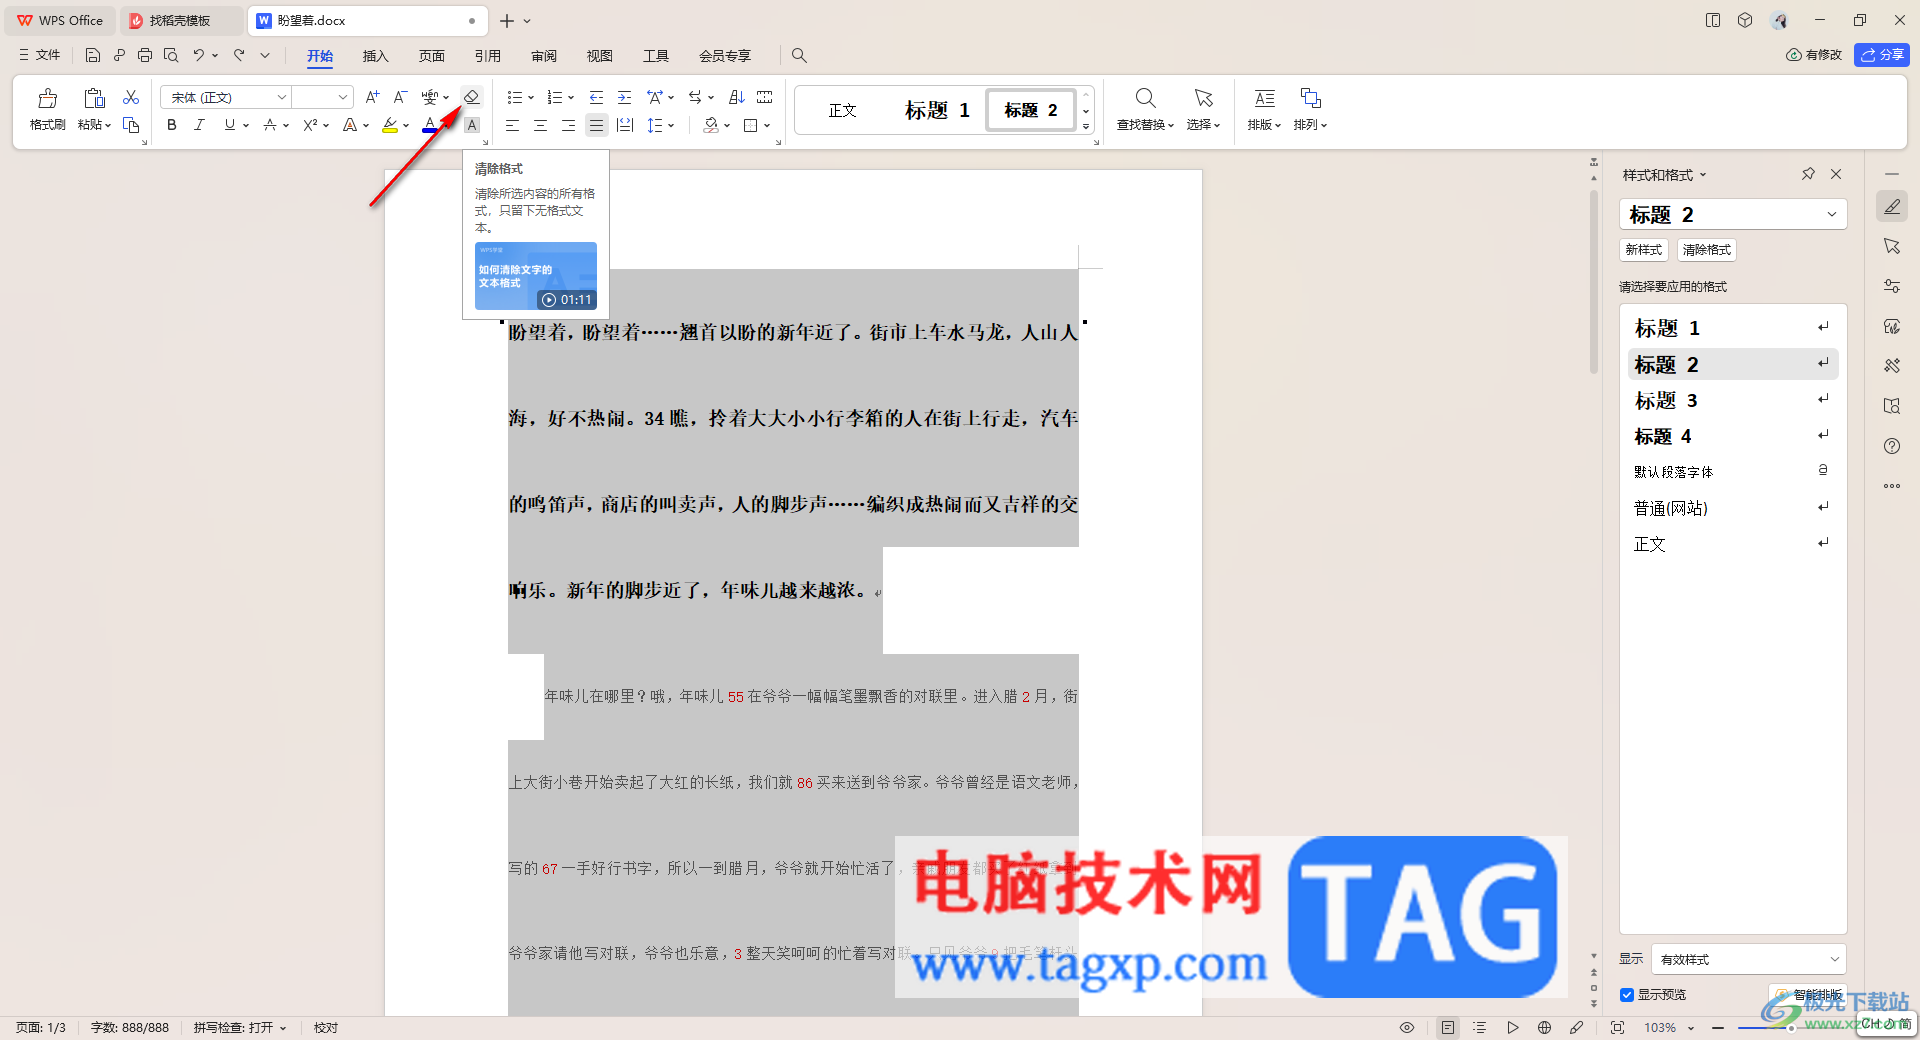Open the 插入 ribbon tab
The height and width of the screenshot is (1040, 1920).
pos(375,56)
